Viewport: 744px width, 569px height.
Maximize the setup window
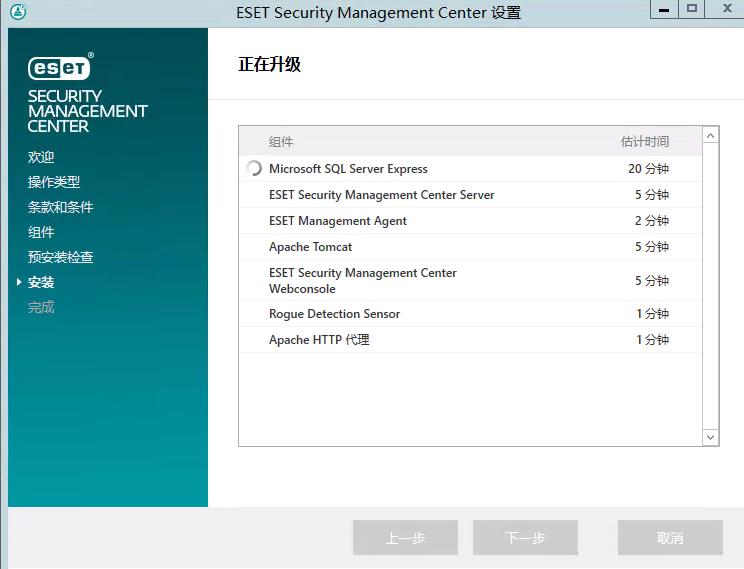tap(692, 9)
